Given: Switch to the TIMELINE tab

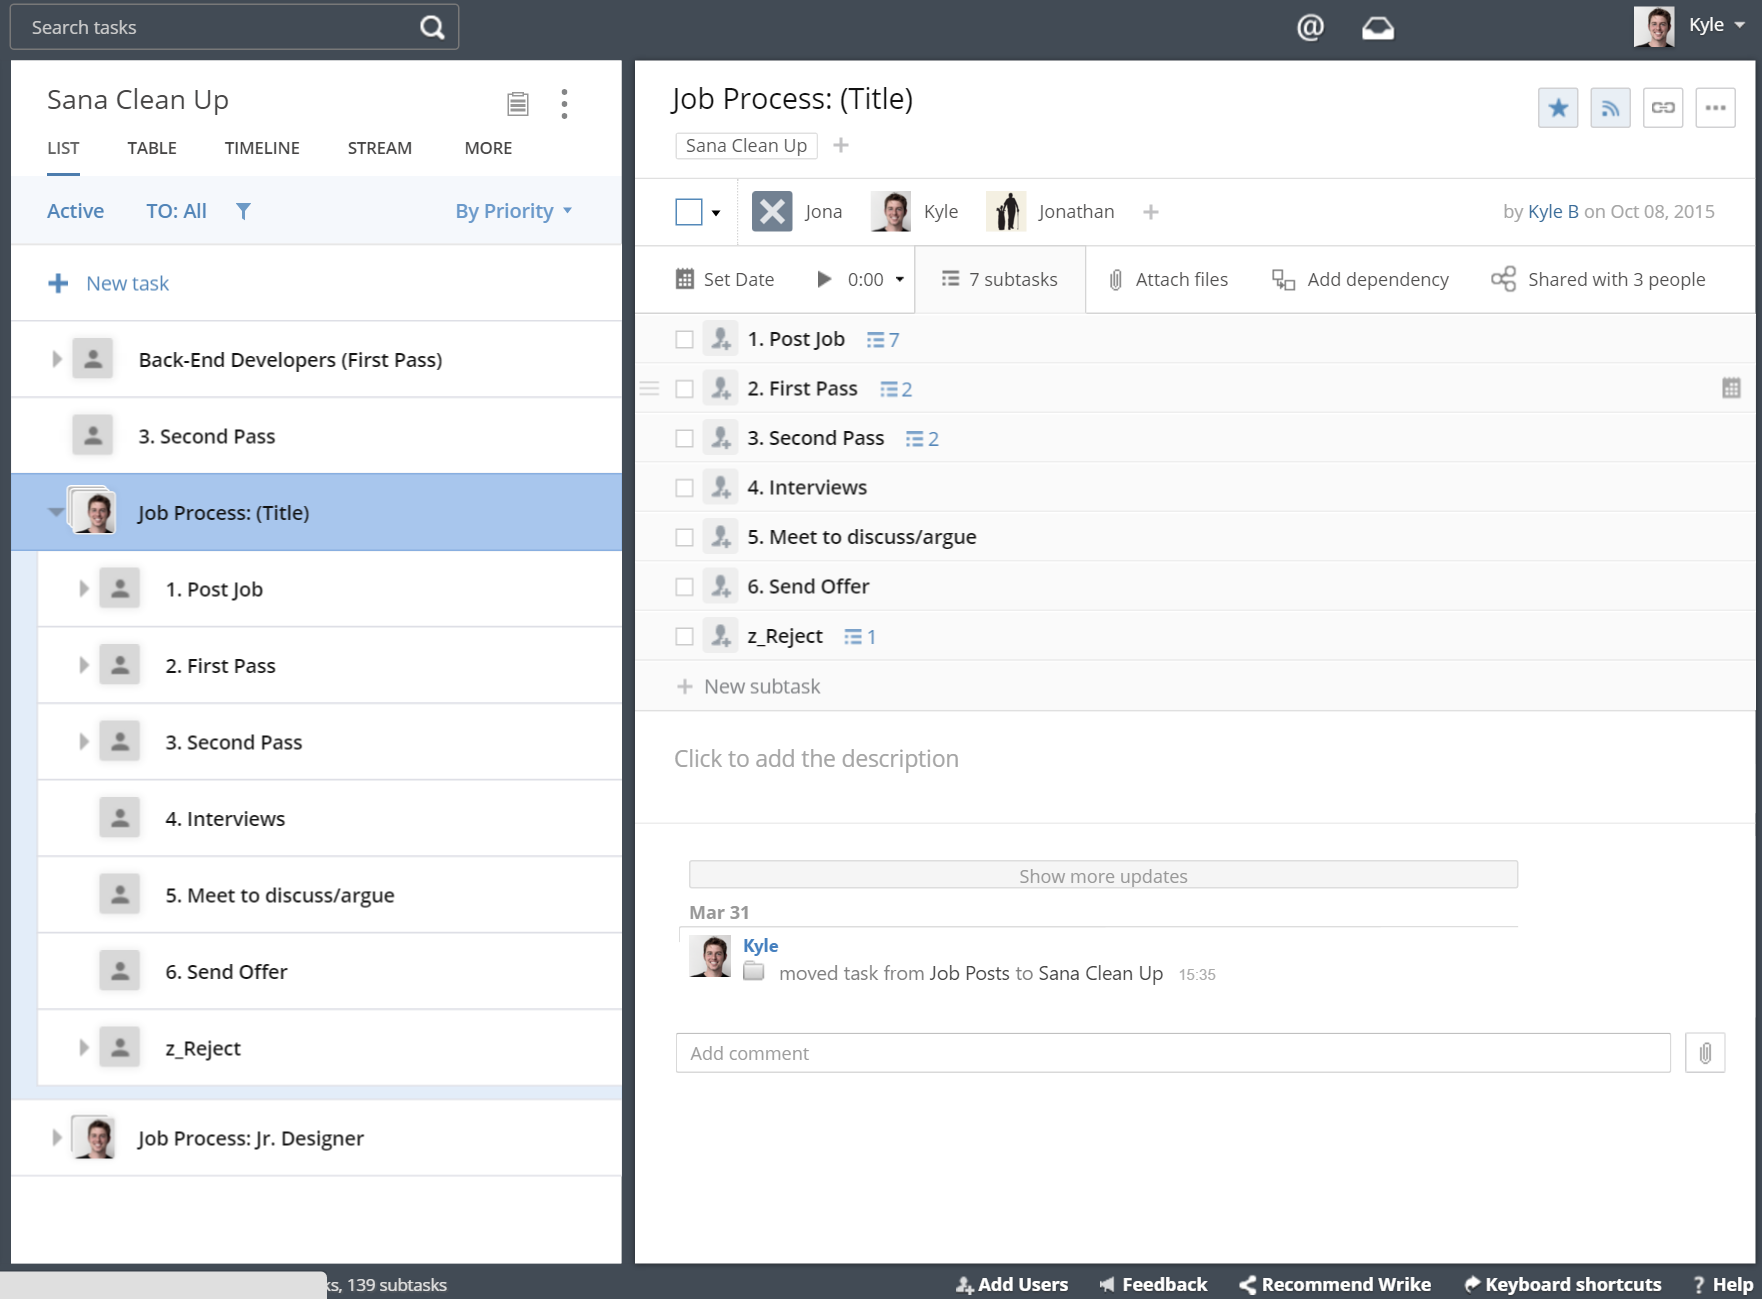Looking at the screenshot, I should [262, 148].
